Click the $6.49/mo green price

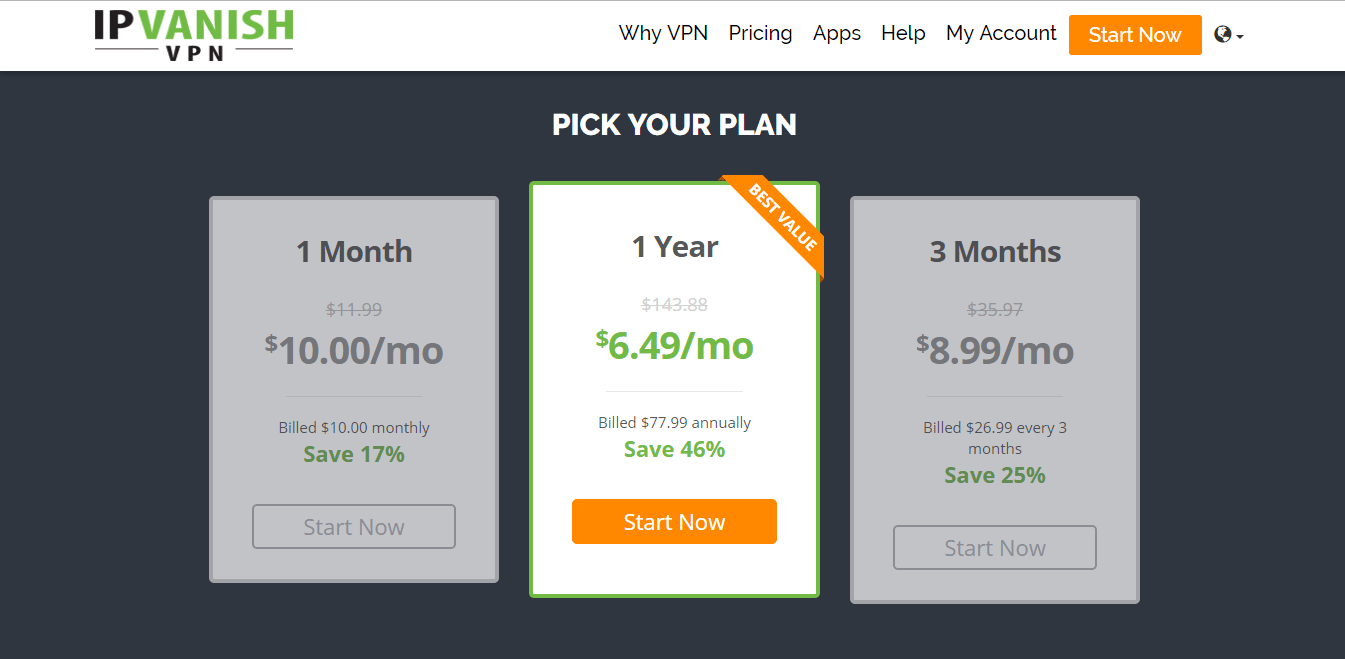point(675,345)
